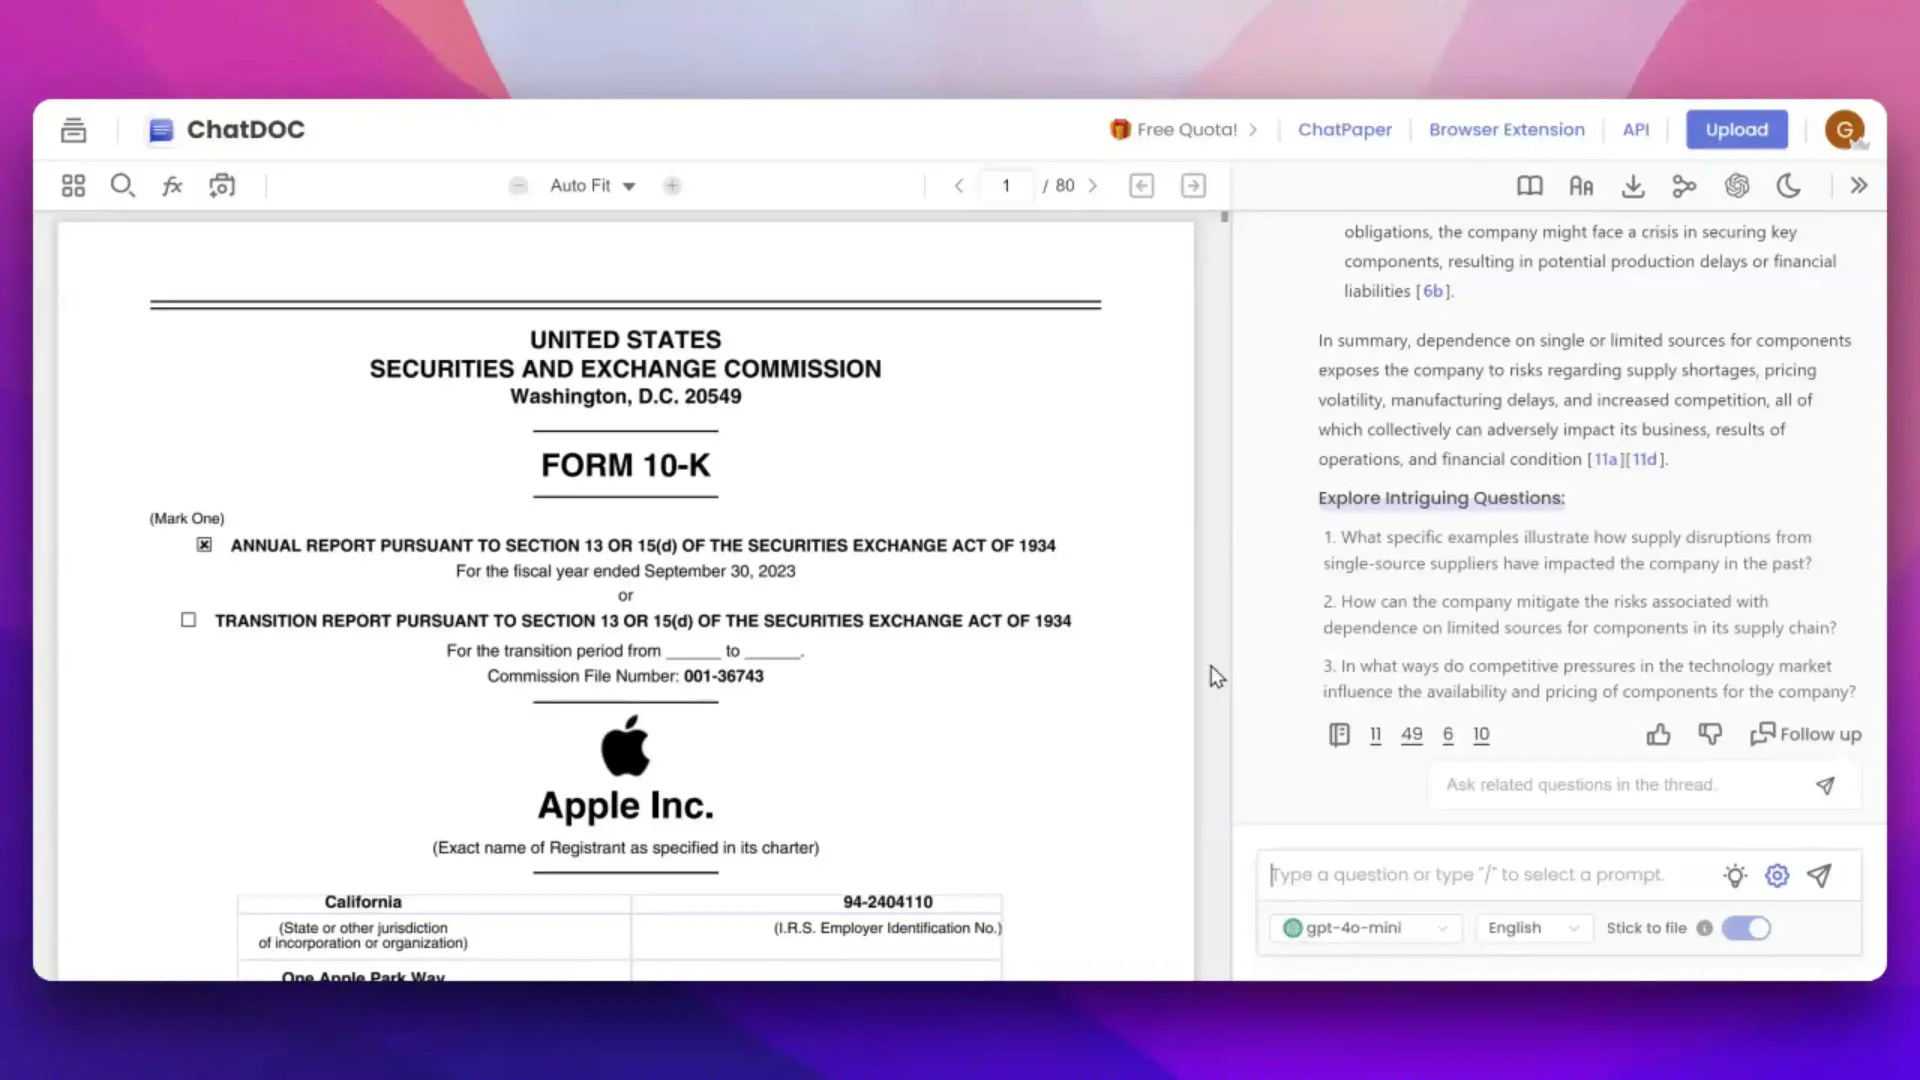Open the English language dropdown

point(1533,928)
